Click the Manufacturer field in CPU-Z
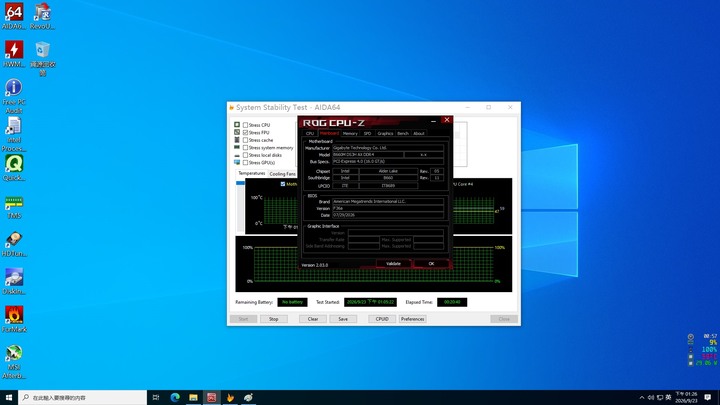The image size is (720, 405). click(388, 148)
